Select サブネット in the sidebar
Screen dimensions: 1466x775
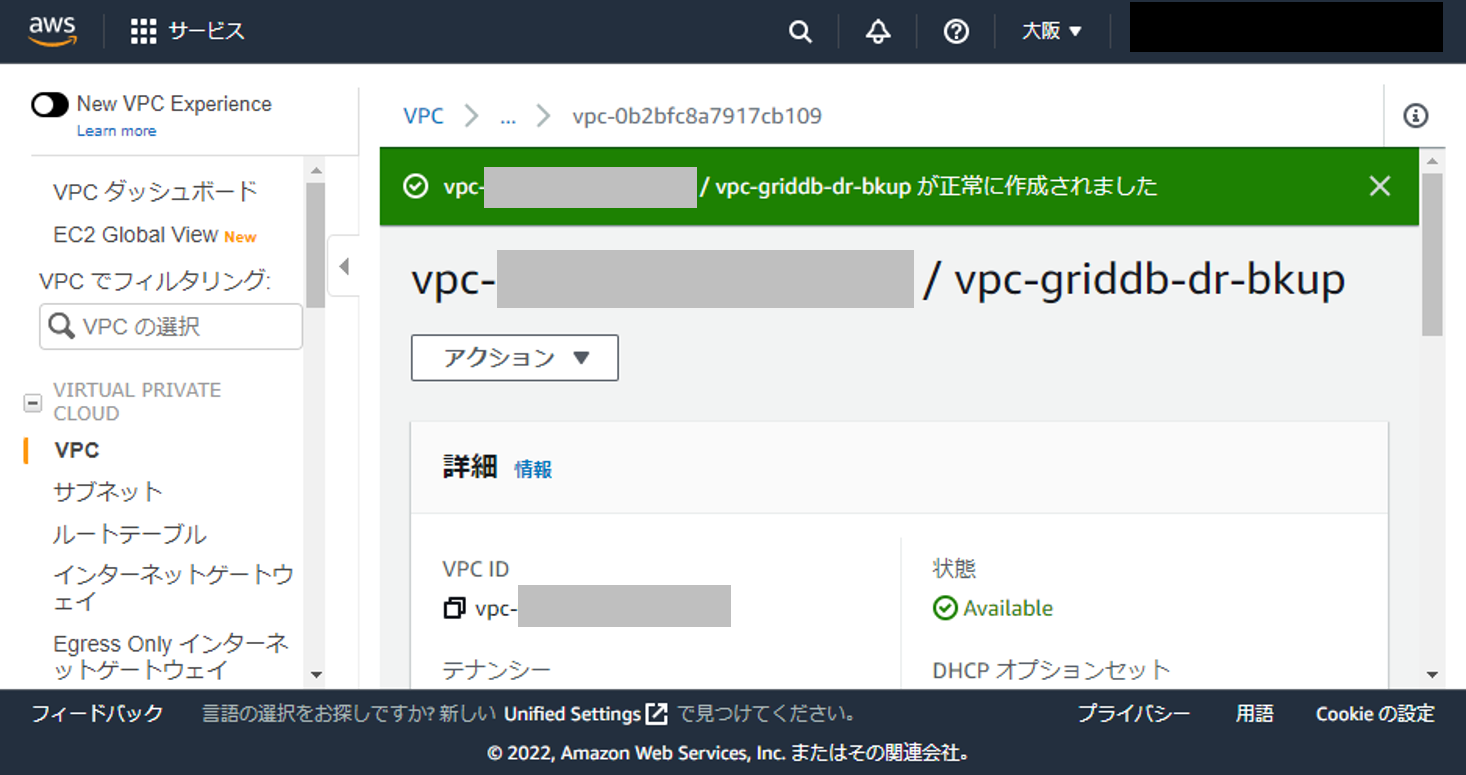(107, 492)
